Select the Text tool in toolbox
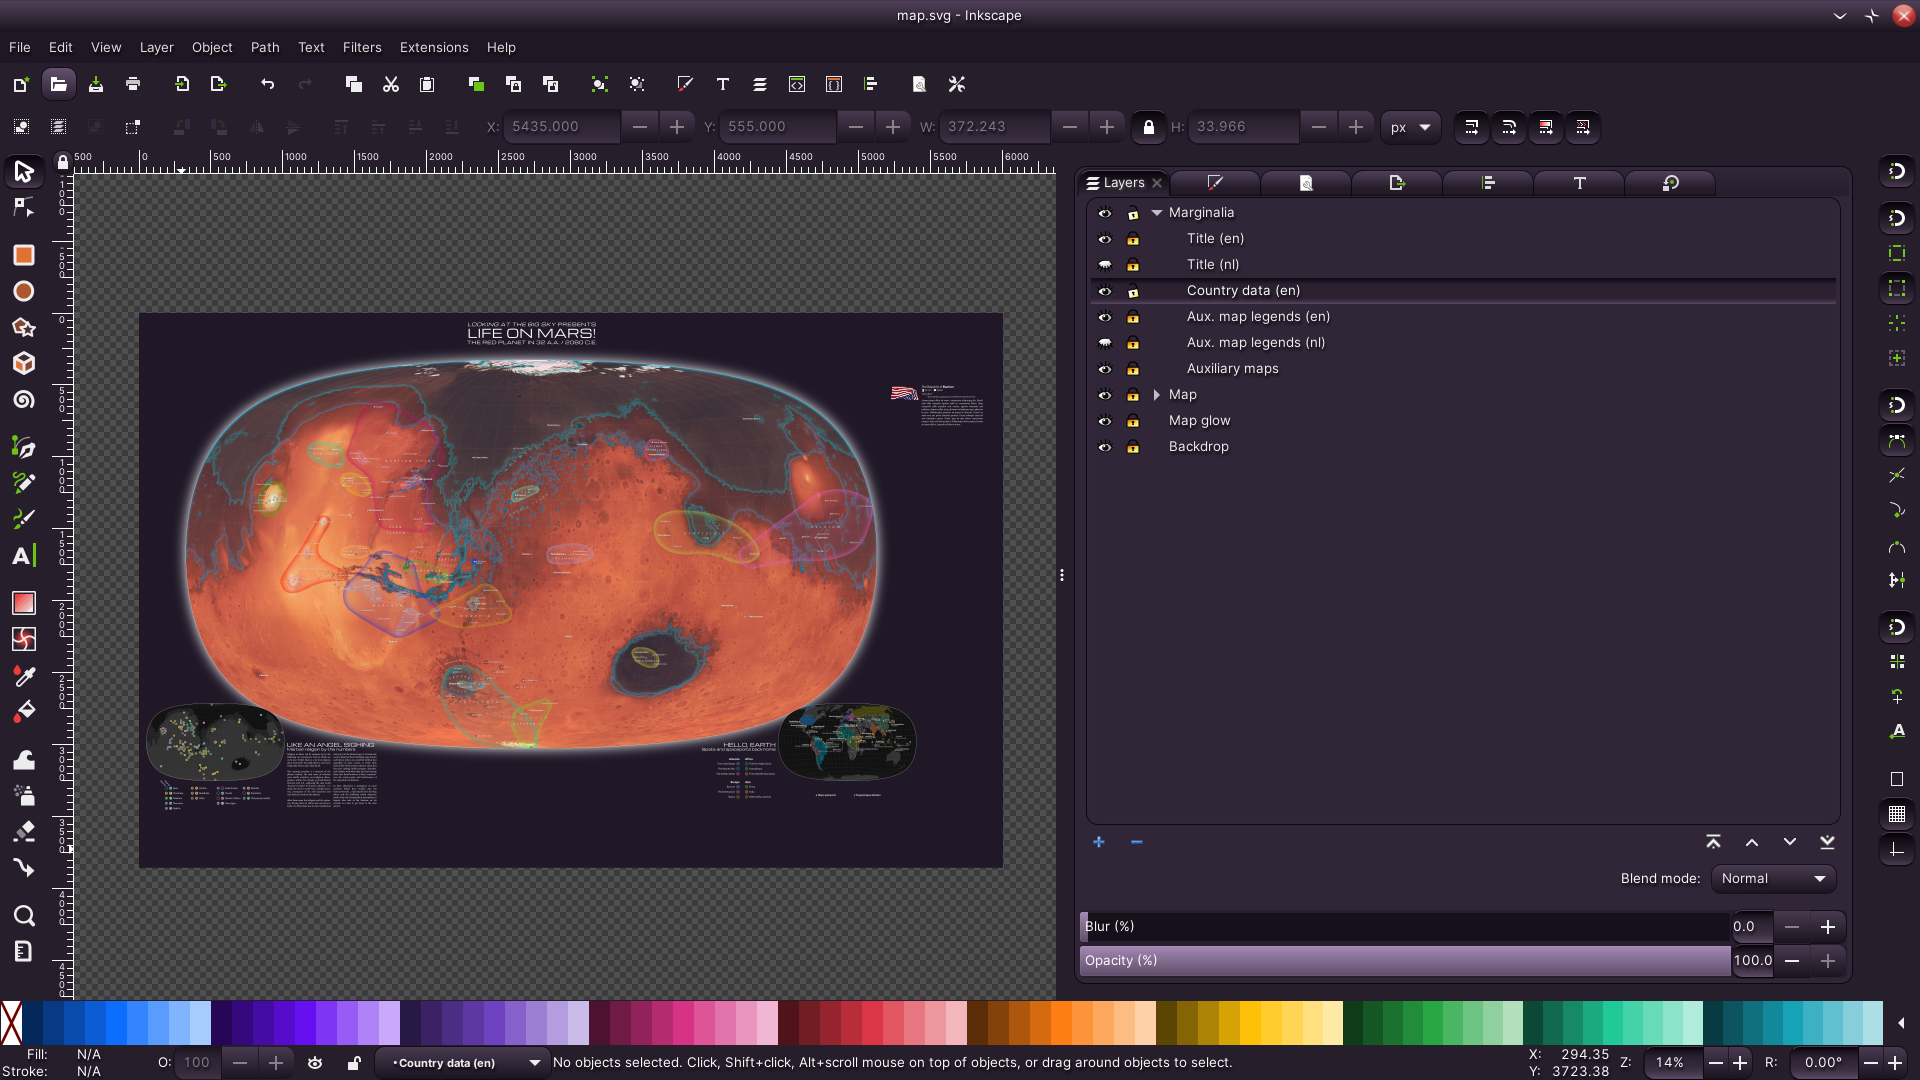This screenshot has height=1080, width=1920. point(23,556)
